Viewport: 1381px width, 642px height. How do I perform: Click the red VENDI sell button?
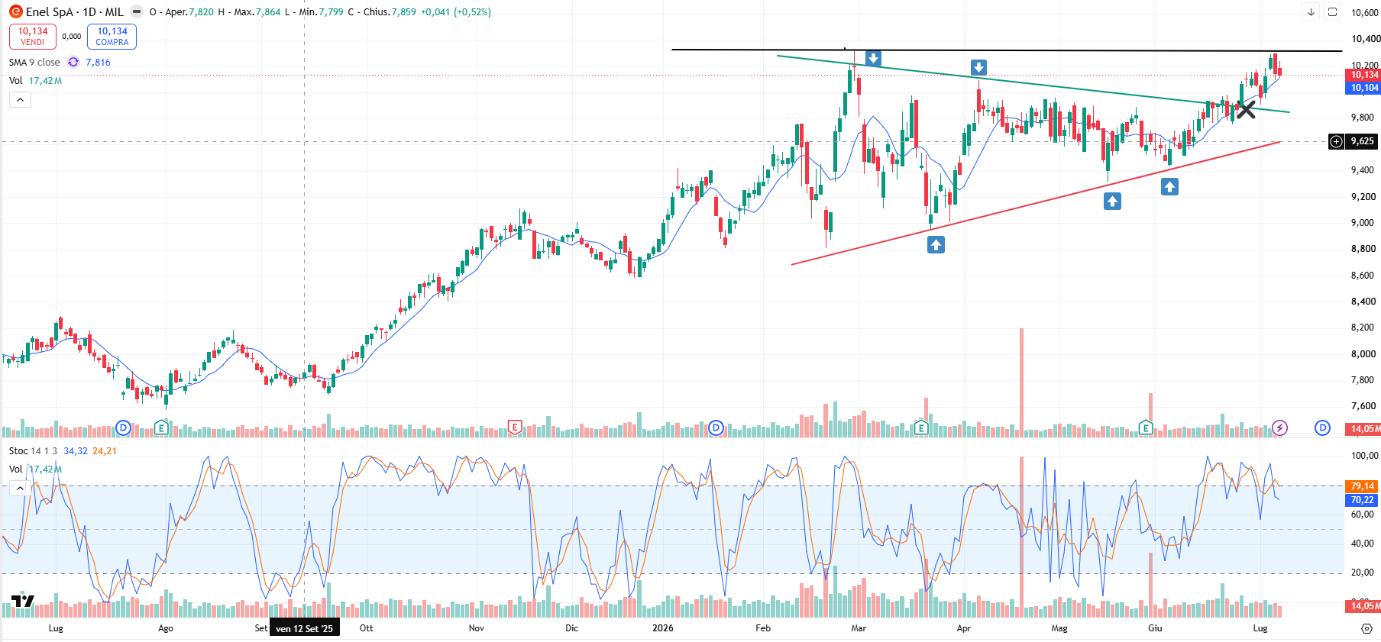tap(33, 36)
